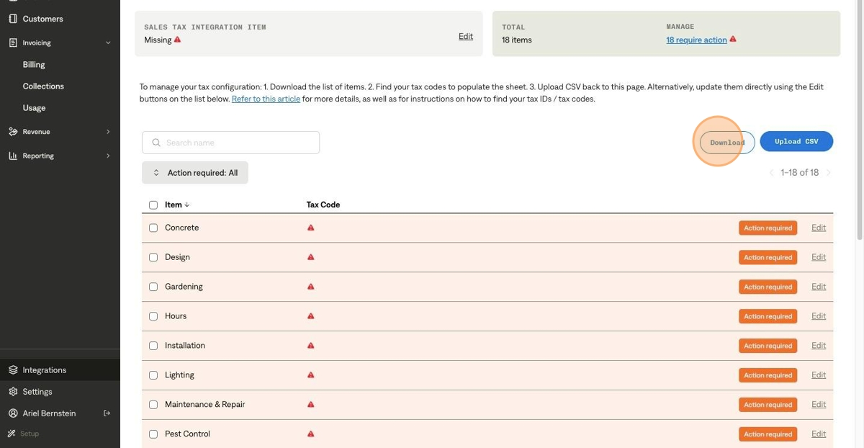864x448 pixels.
Task: Click the warning icon in Concrete row
Action: 311,228
